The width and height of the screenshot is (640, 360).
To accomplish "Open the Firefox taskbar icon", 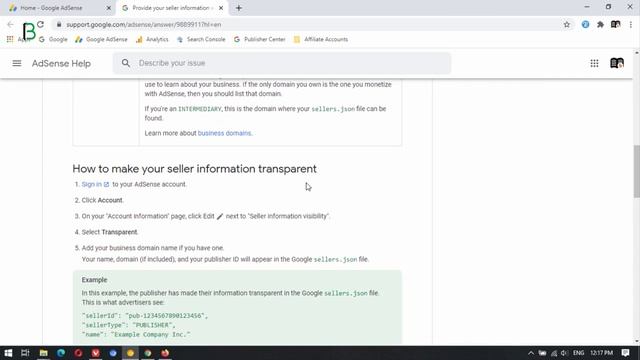I will pyautogui.click(x=165, y=353).
